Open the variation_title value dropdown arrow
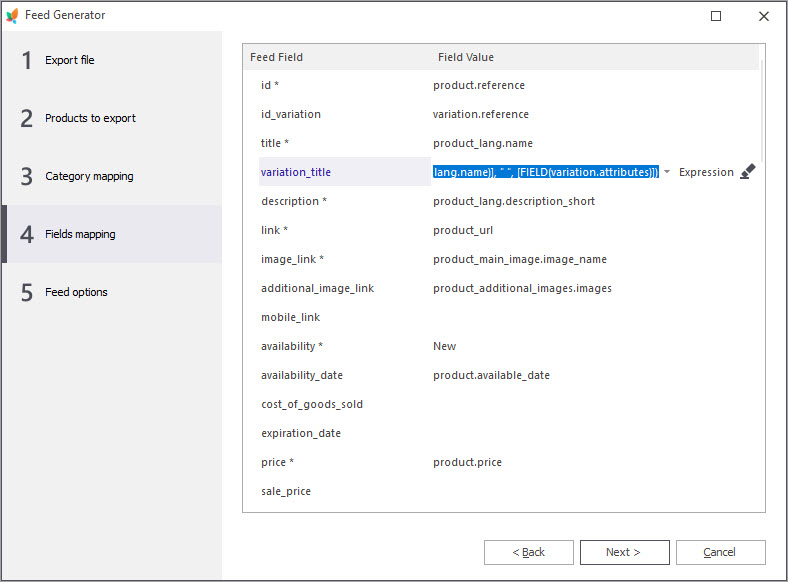The image size is (788, 582). 667,172
